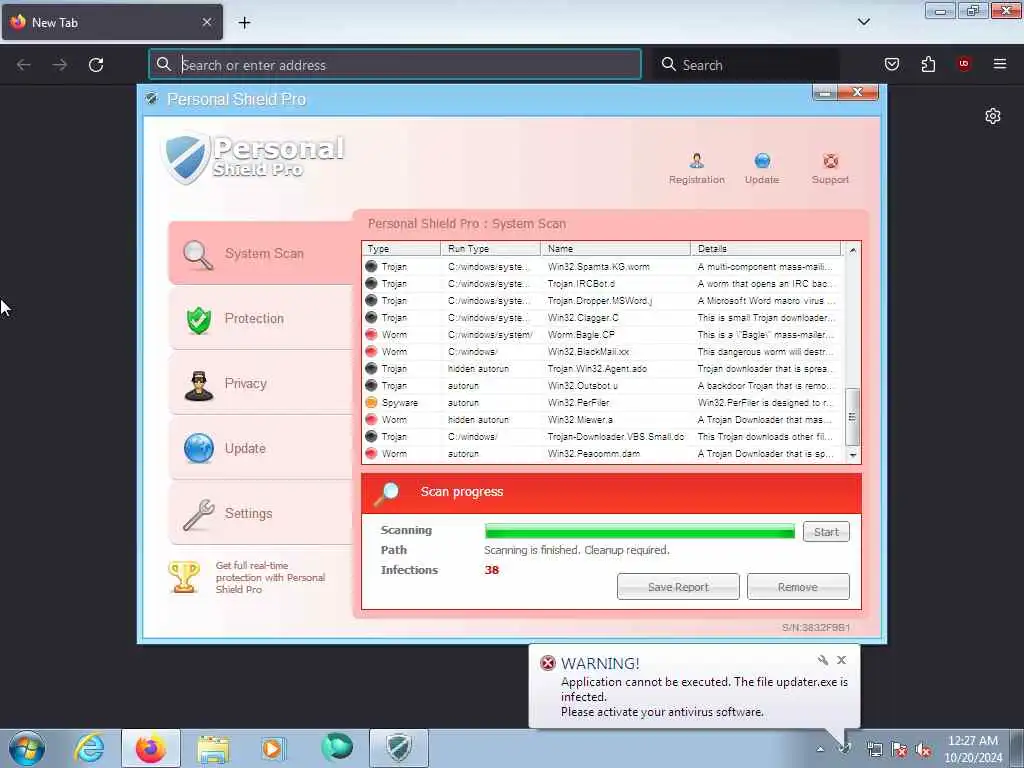Open the warning balloon wrench options icon
The height and width of the screenshot is (768, 1024).
pyautogui.click(x=822, y=660)
